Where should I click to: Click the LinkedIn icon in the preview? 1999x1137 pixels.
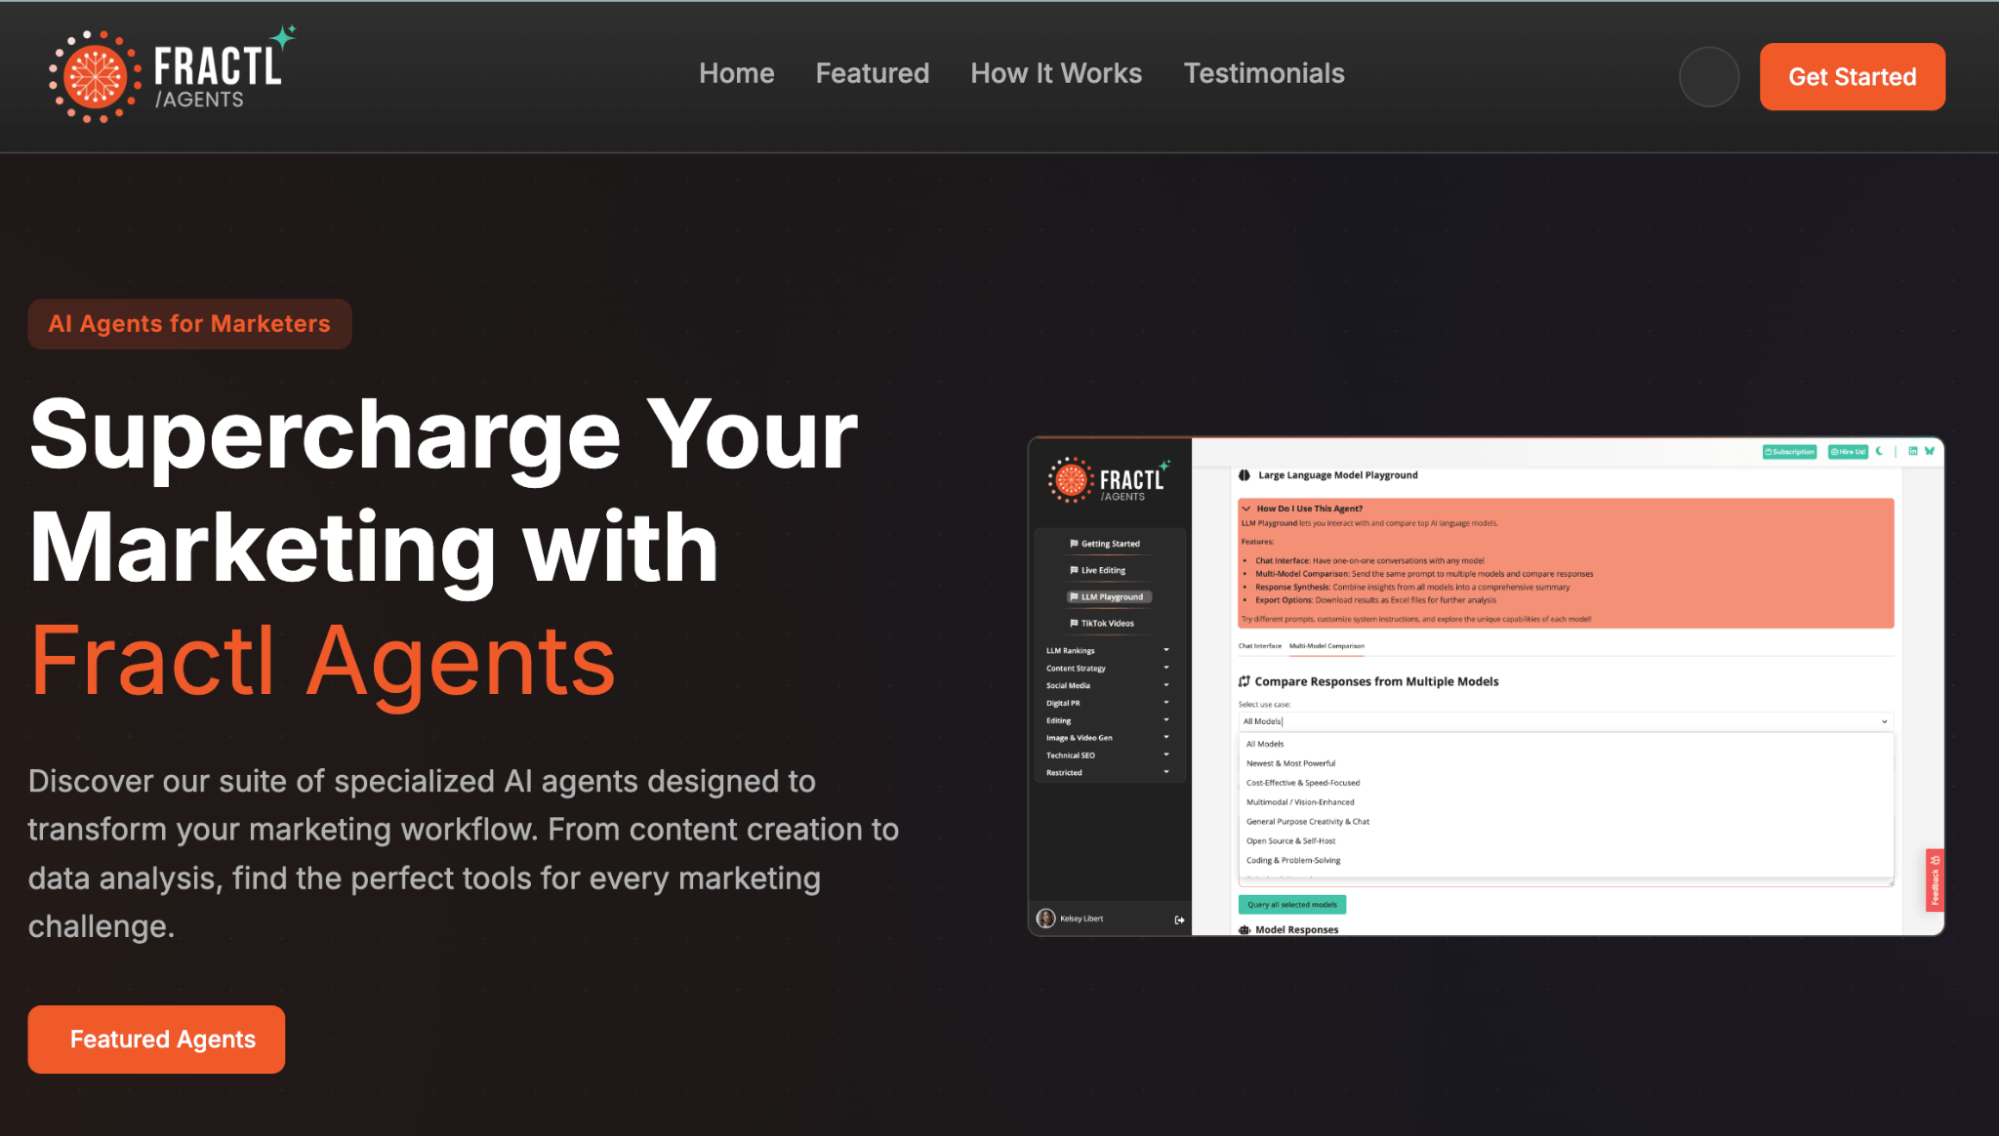(1913, 451)
